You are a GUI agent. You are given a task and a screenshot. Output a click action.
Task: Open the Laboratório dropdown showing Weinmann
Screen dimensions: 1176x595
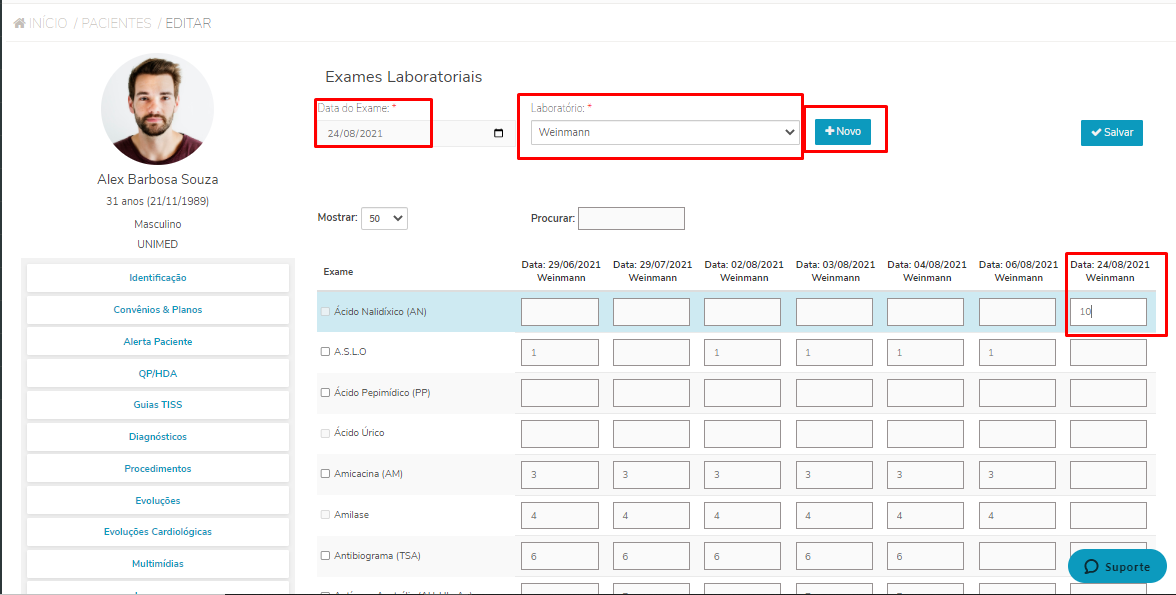666,132
